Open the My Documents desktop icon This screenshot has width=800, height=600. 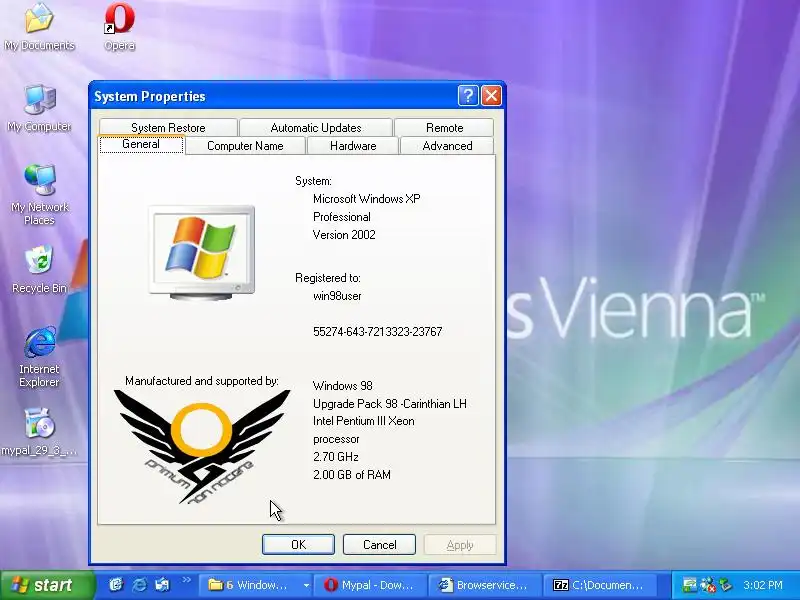pyautogui.click(x=39, y=27)
